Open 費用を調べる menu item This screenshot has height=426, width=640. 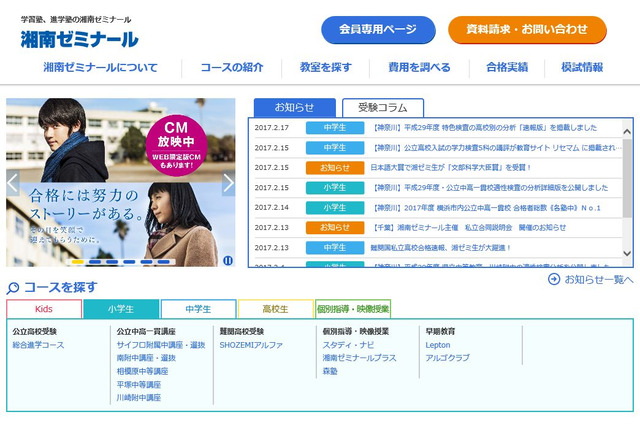point(419,67)
